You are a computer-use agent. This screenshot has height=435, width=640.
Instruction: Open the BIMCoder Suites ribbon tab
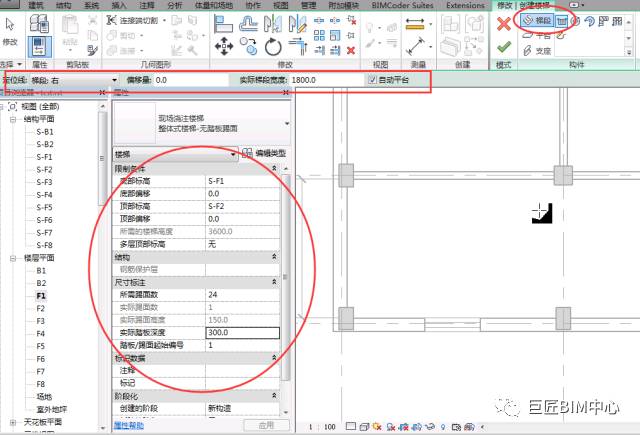pyautogui.click(x=402, y=5)
